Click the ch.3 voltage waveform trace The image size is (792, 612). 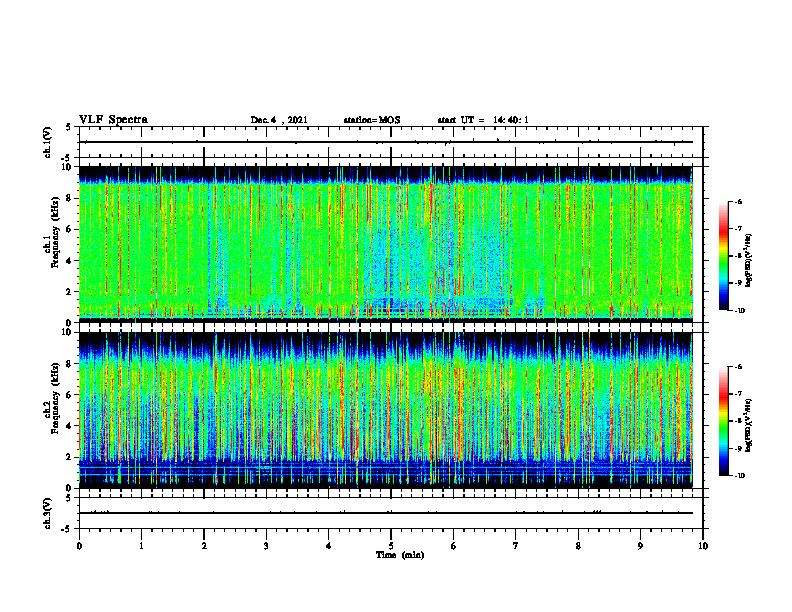coord(386,513)
